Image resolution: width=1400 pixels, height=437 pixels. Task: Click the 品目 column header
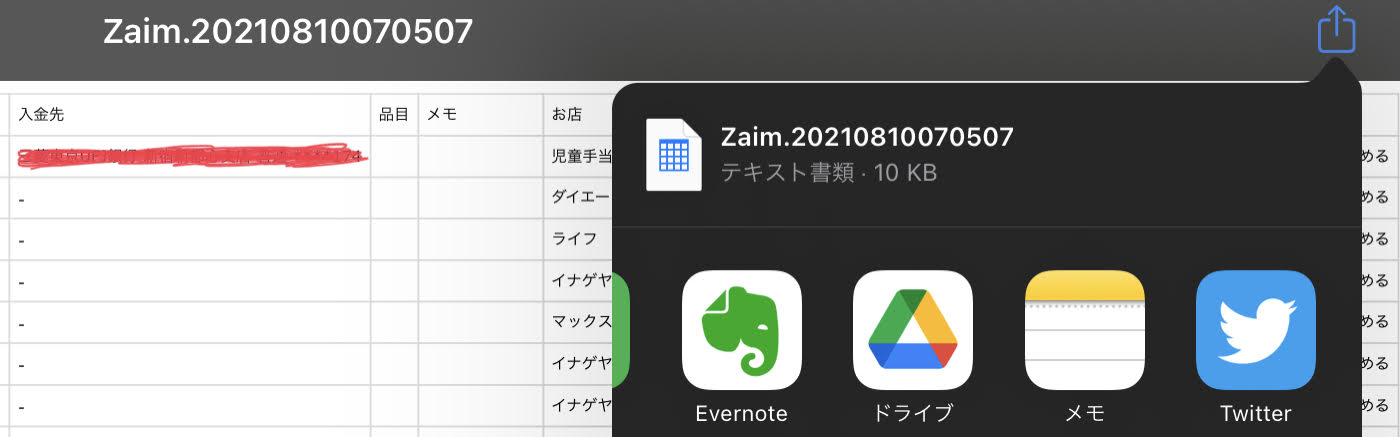click(394, 115)
